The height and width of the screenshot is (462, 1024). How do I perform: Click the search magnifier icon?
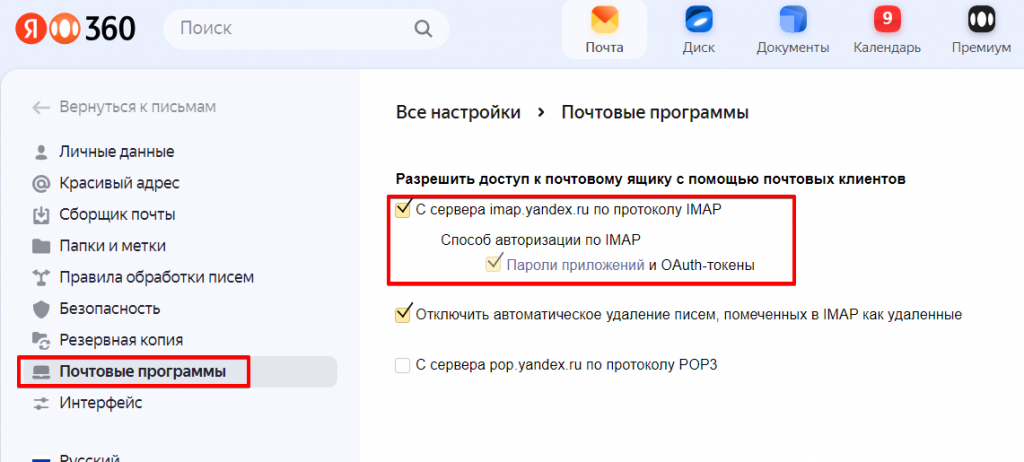pyautogui.click(x=423, y=29)
